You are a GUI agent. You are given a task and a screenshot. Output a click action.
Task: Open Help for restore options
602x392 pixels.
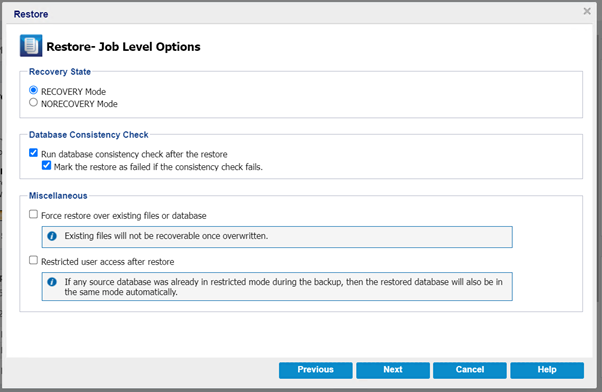pos(547,370)
